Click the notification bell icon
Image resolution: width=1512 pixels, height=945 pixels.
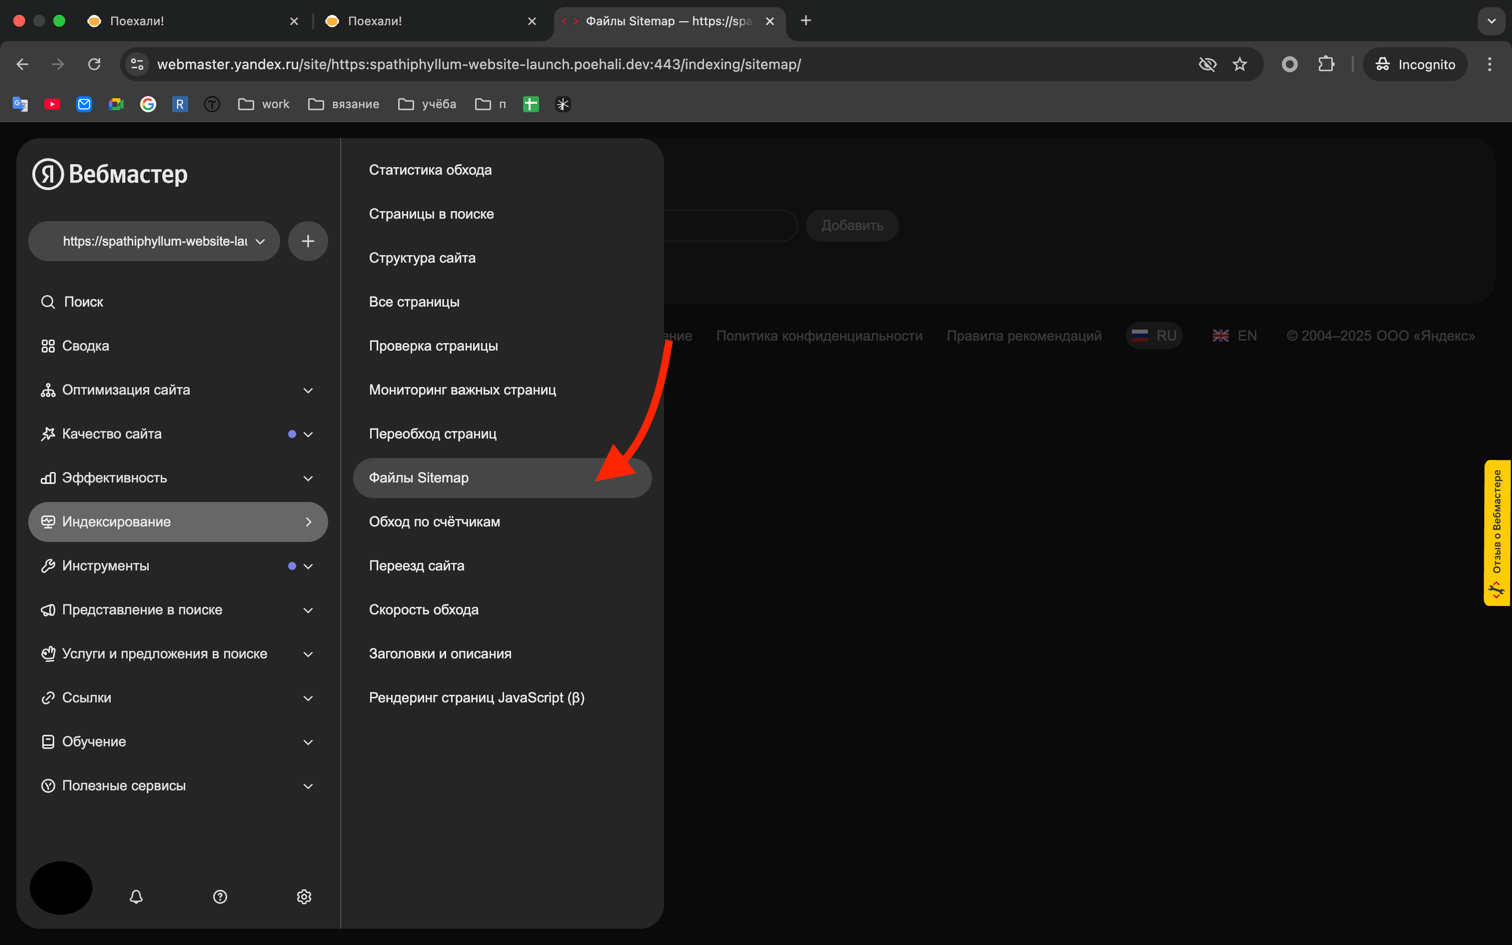click(x=136, y=897)
